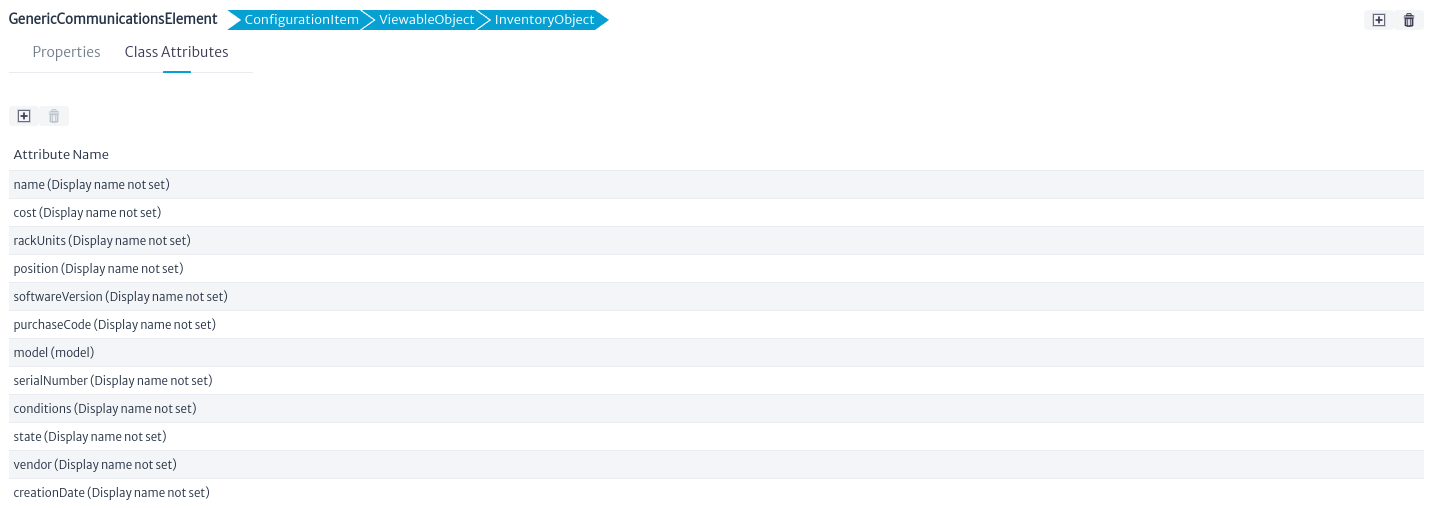Go to ViewableObject in the breadcrumb

tap(426, 20)
